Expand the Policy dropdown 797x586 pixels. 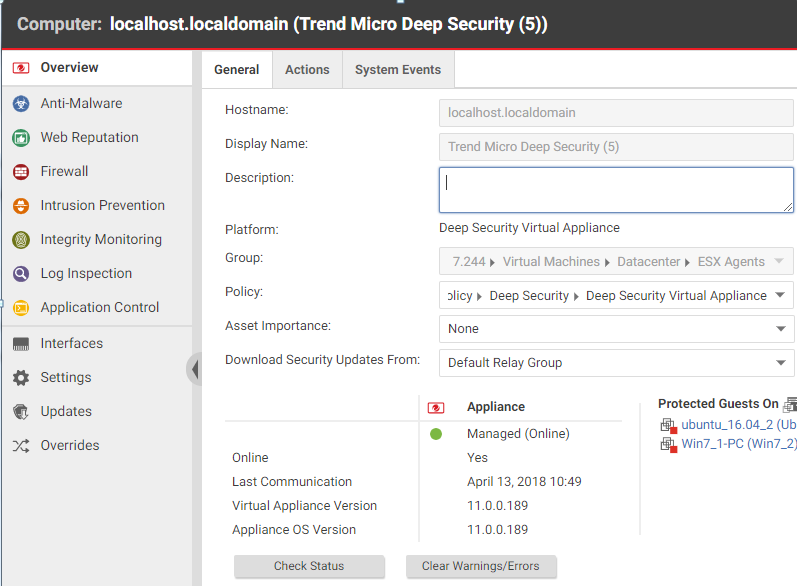(x=780, y=296)
